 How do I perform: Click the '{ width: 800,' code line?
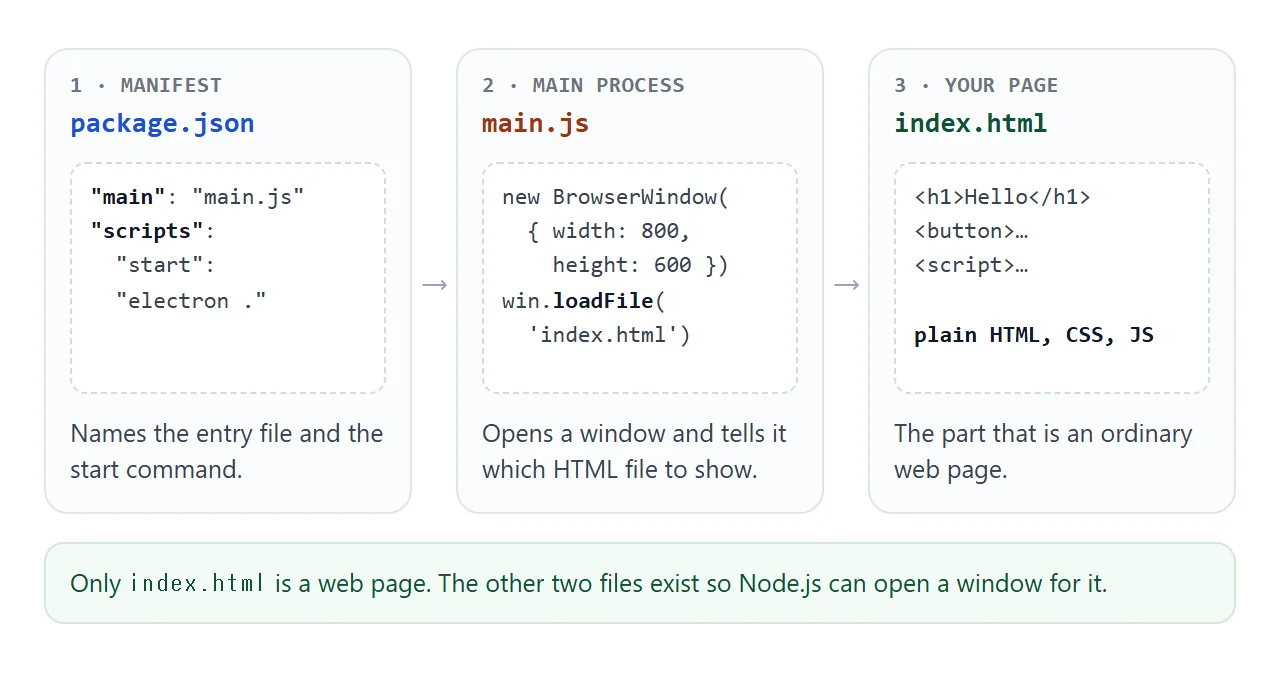[x=609, y=231]
